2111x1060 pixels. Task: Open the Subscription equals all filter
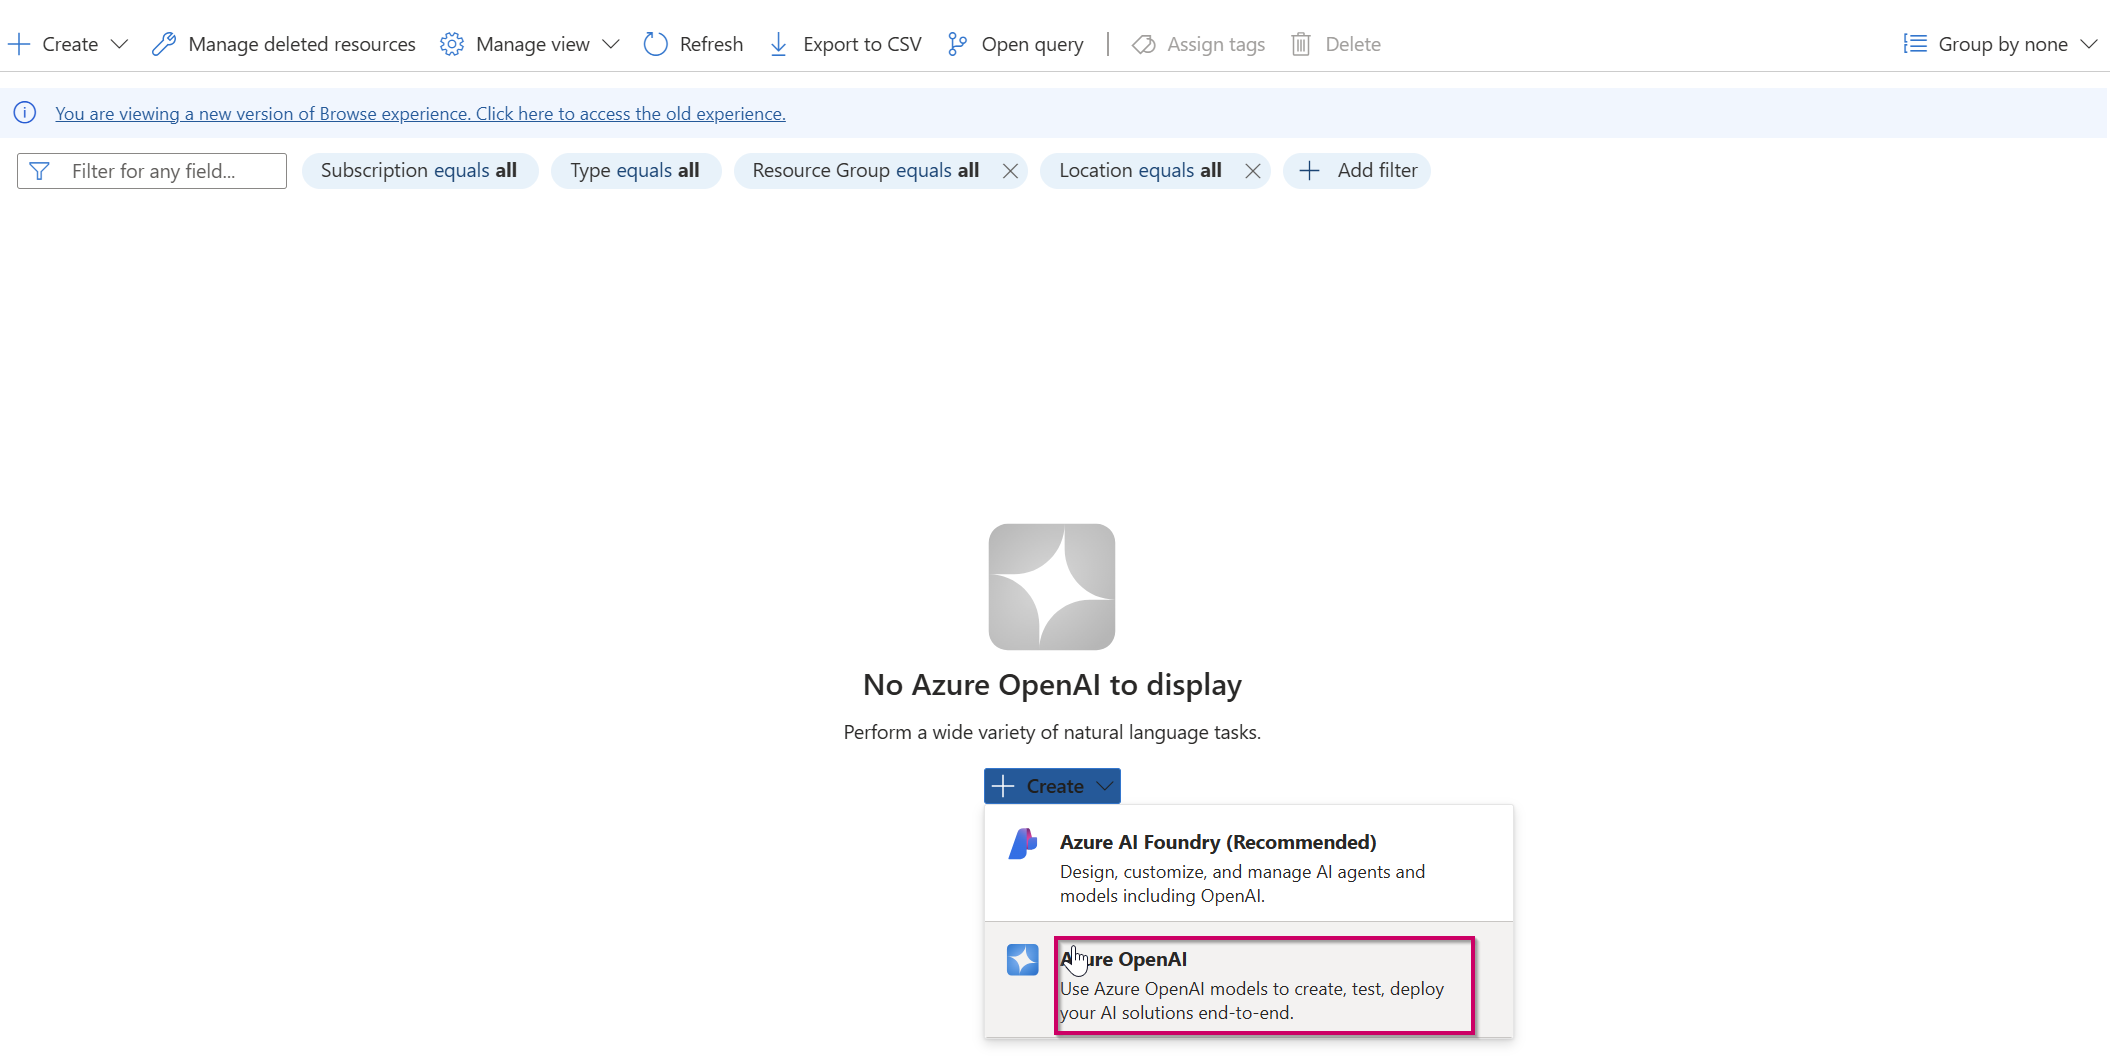(x=420, y=171)
